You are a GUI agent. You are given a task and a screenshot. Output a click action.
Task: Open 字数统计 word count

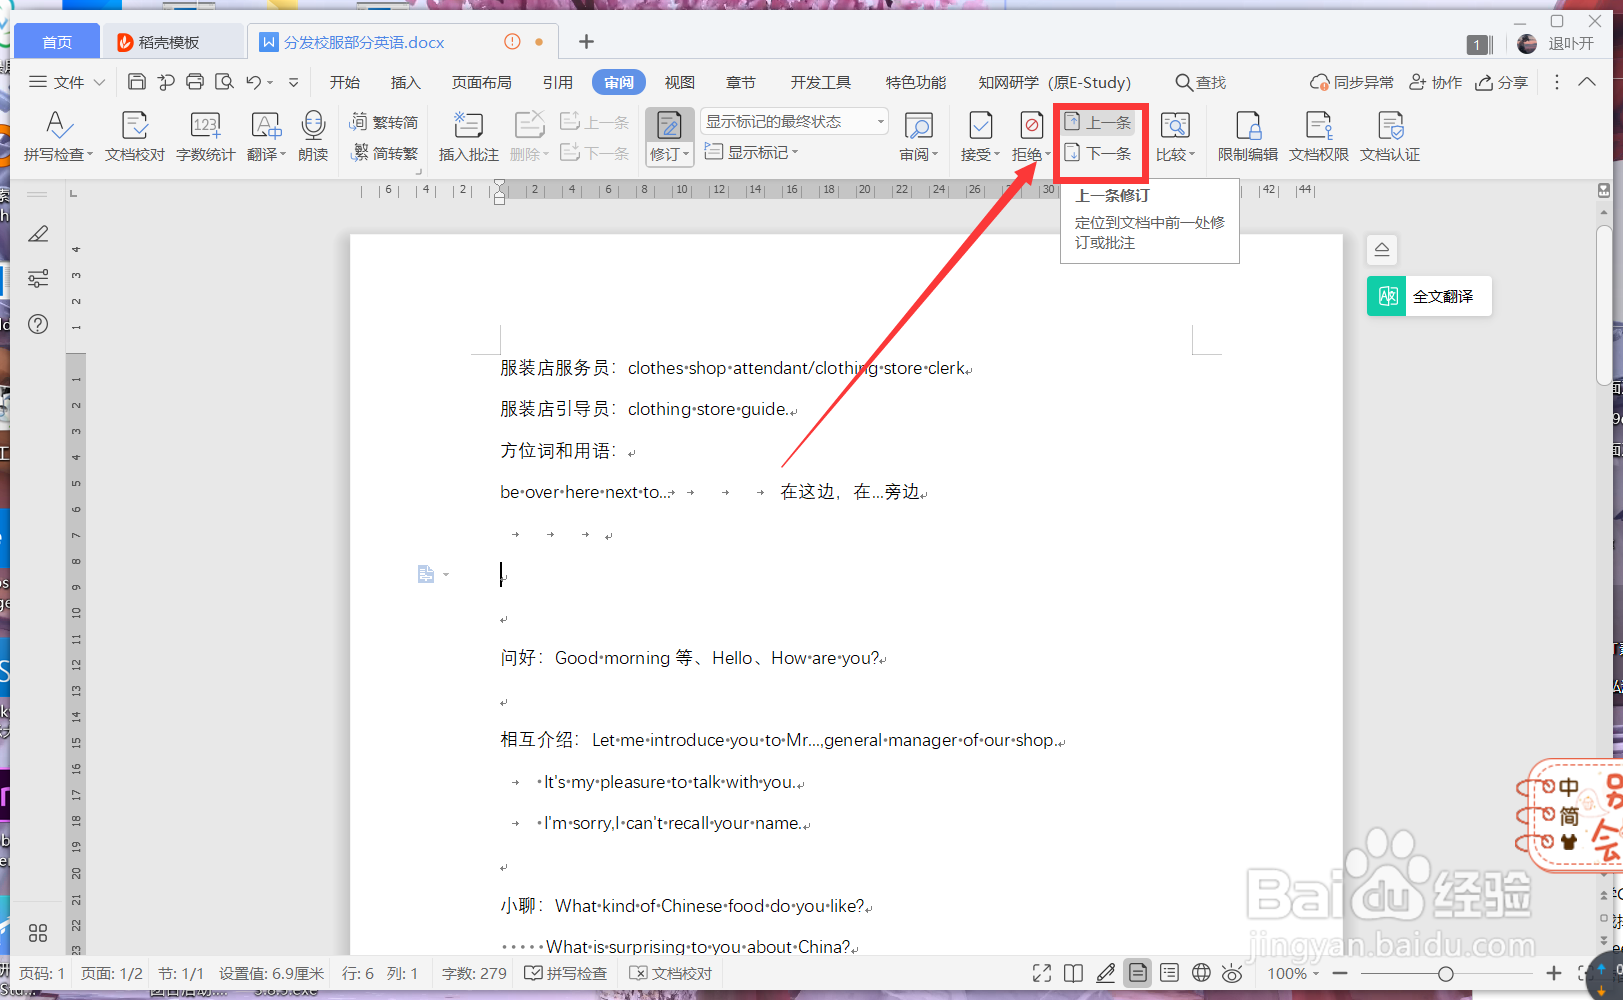205,135
